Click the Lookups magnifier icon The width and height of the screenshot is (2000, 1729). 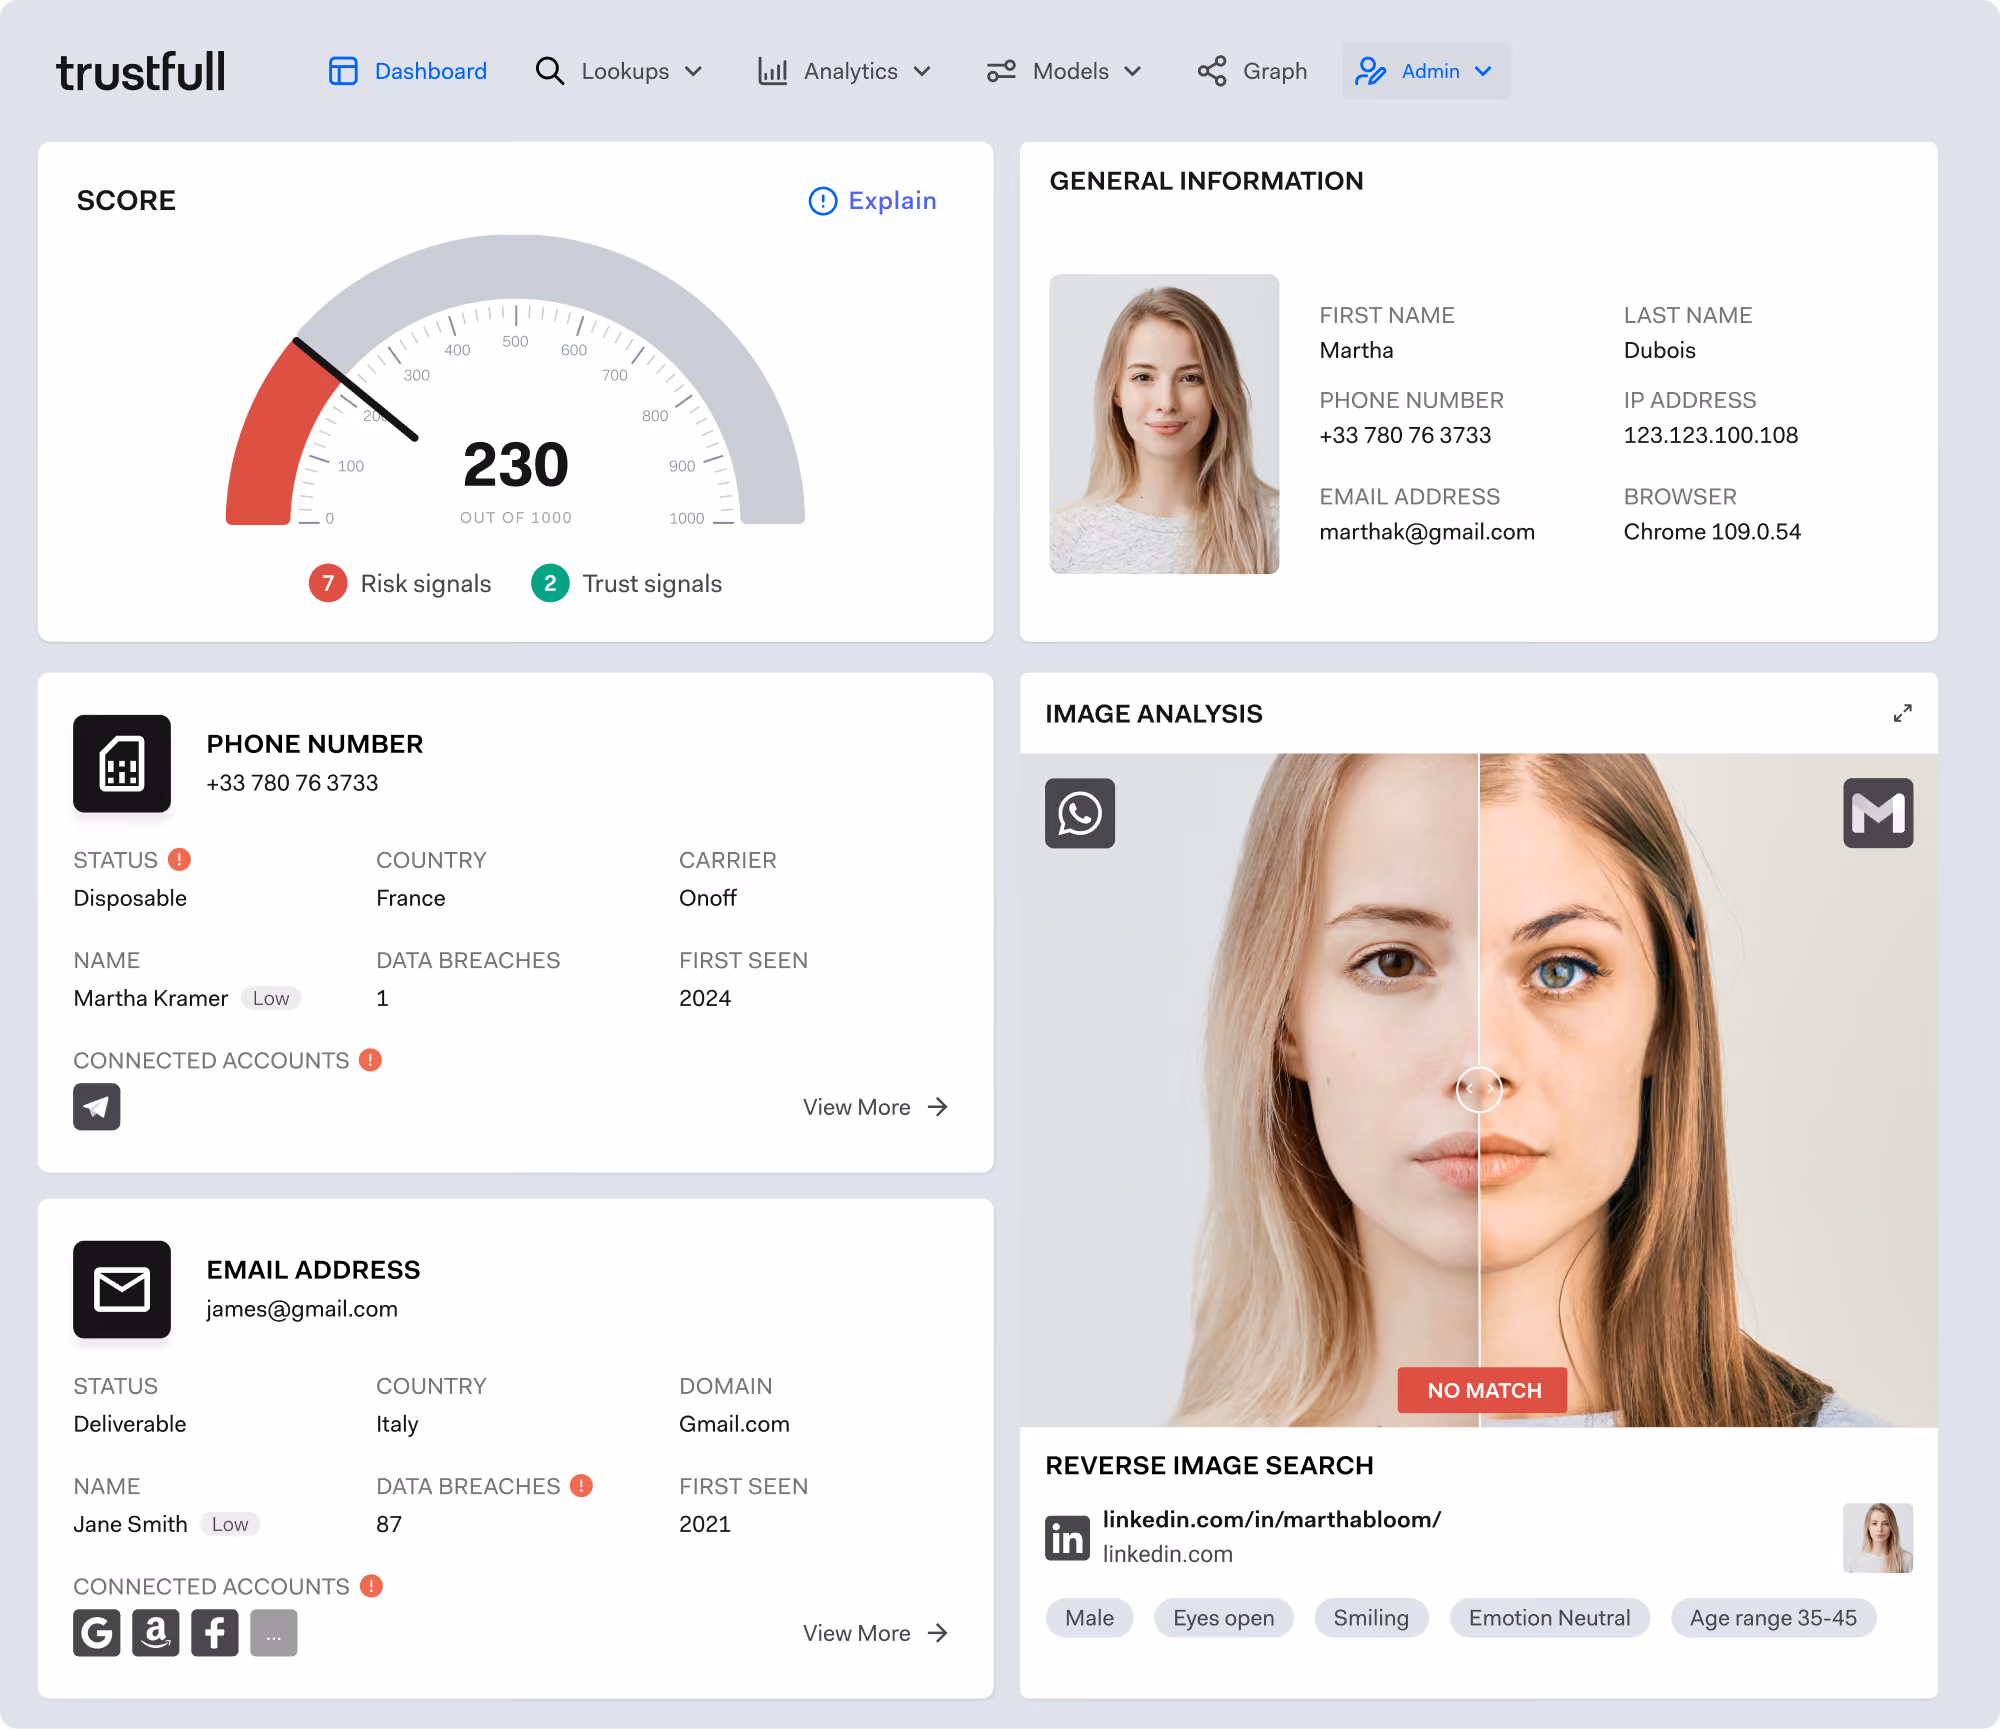549,71
